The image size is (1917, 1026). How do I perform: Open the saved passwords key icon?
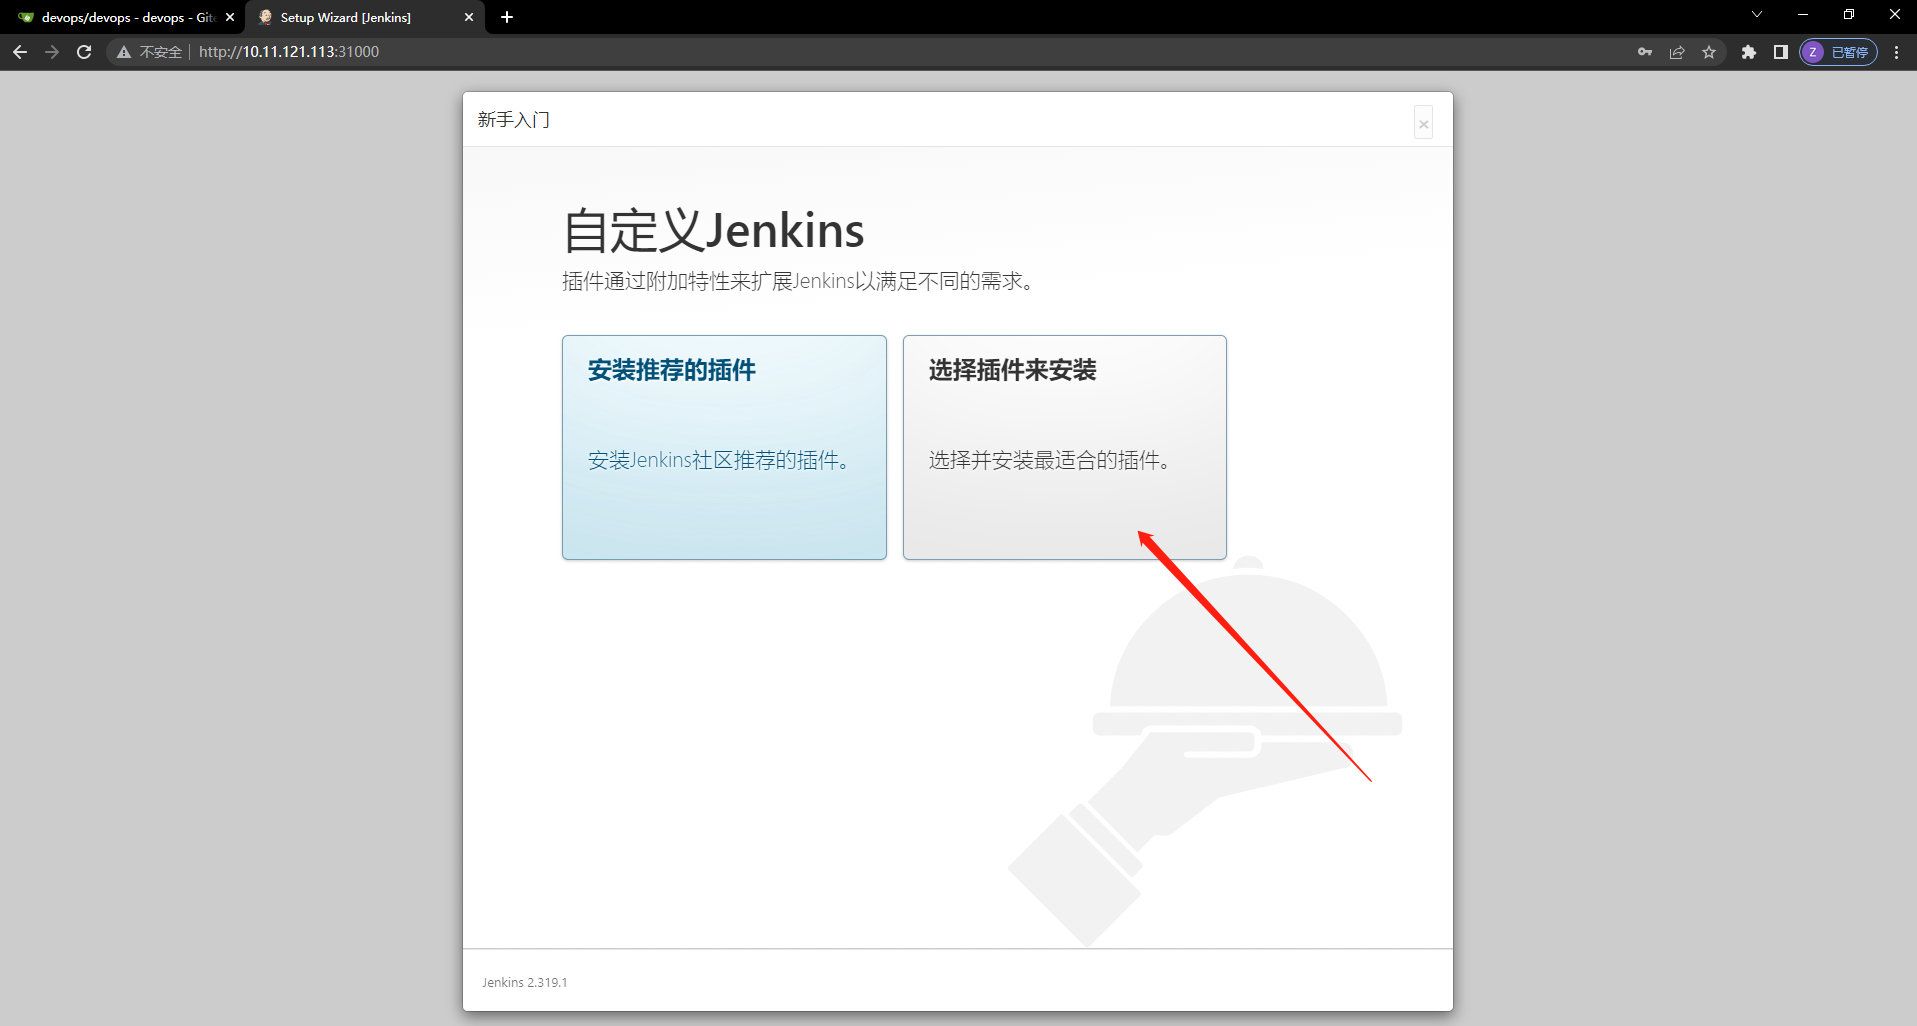[1645, 52]
